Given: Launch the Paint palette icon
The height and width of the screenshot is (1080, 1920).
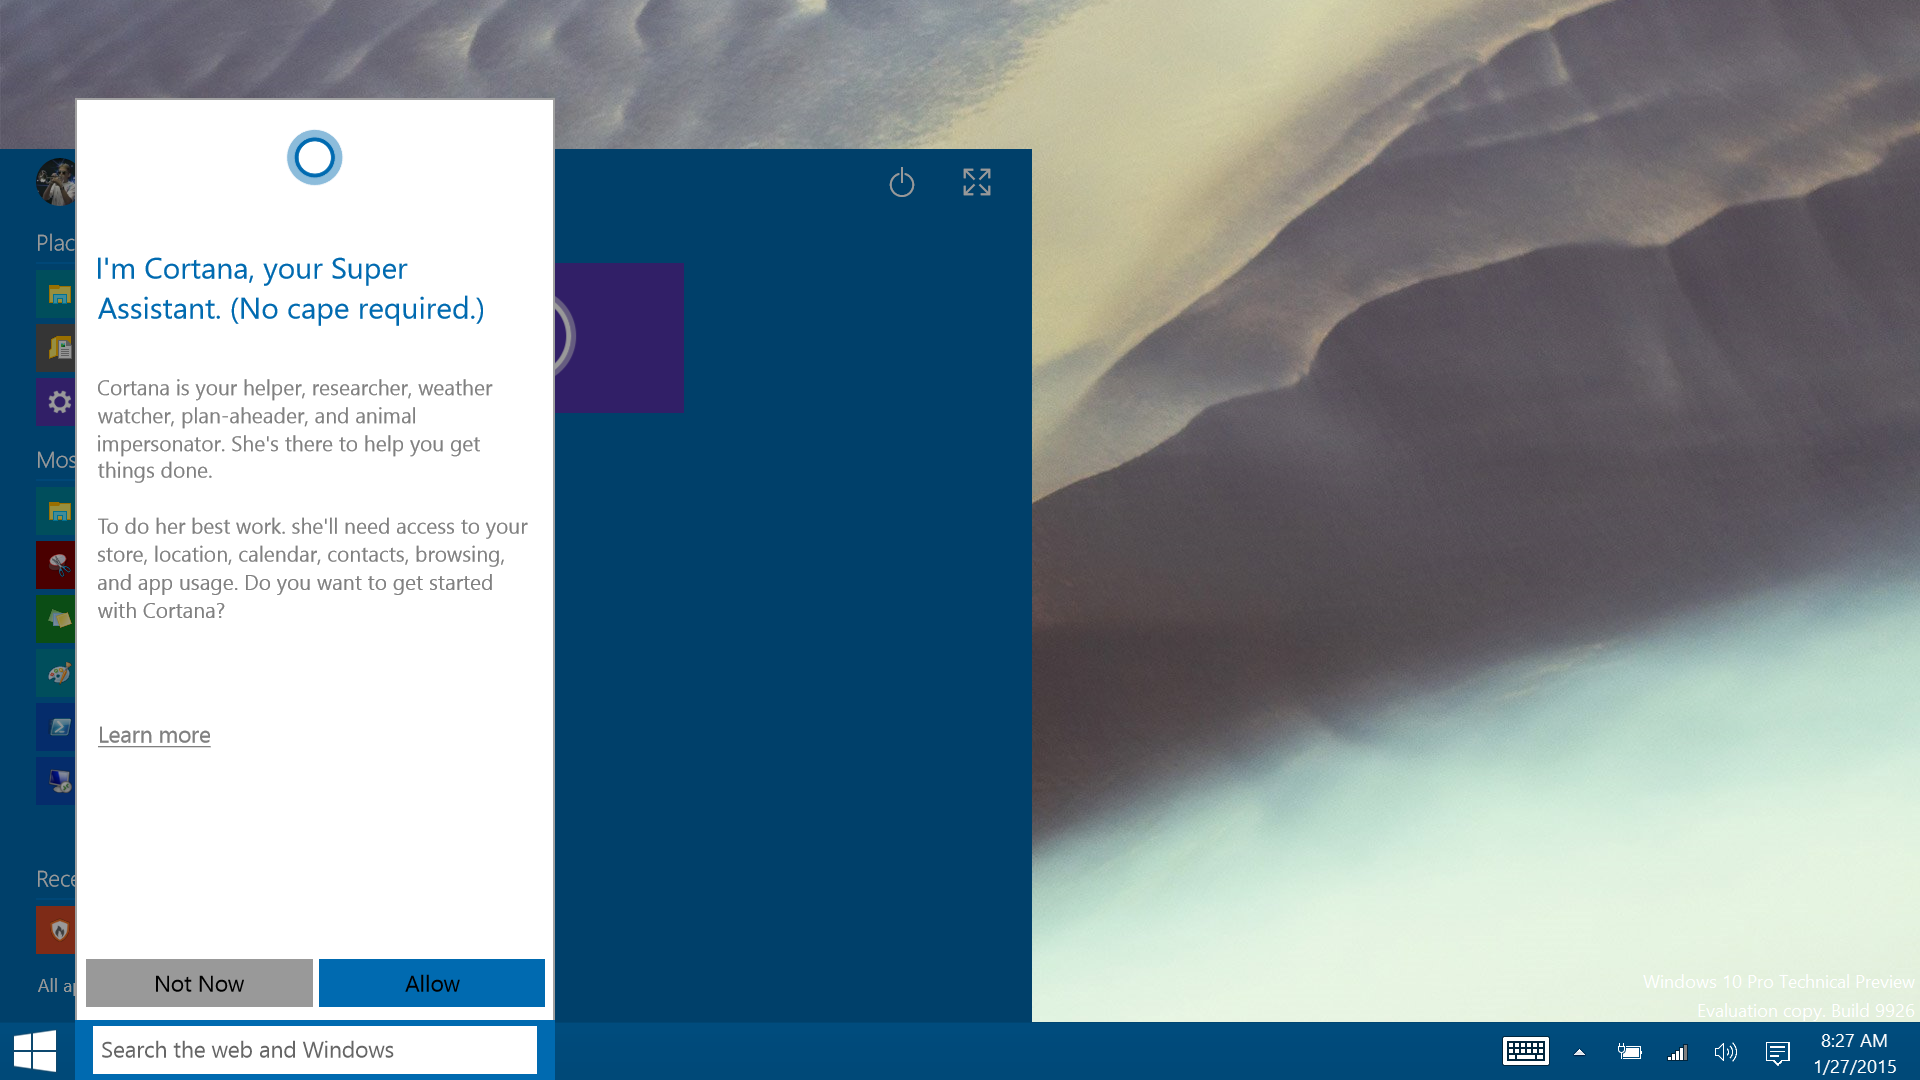Looking at the screenshot, I should click(56, 673).
